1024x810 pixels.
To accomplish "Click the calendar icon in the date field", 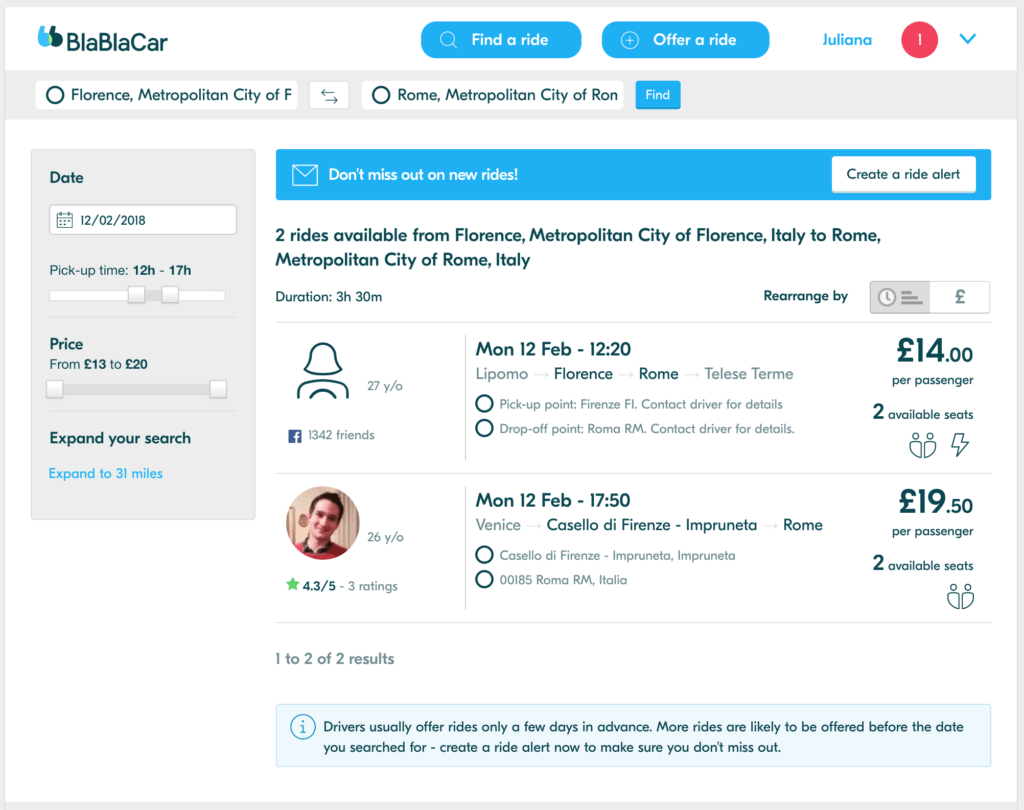I will pyautogui.click(x=64, y=220).
